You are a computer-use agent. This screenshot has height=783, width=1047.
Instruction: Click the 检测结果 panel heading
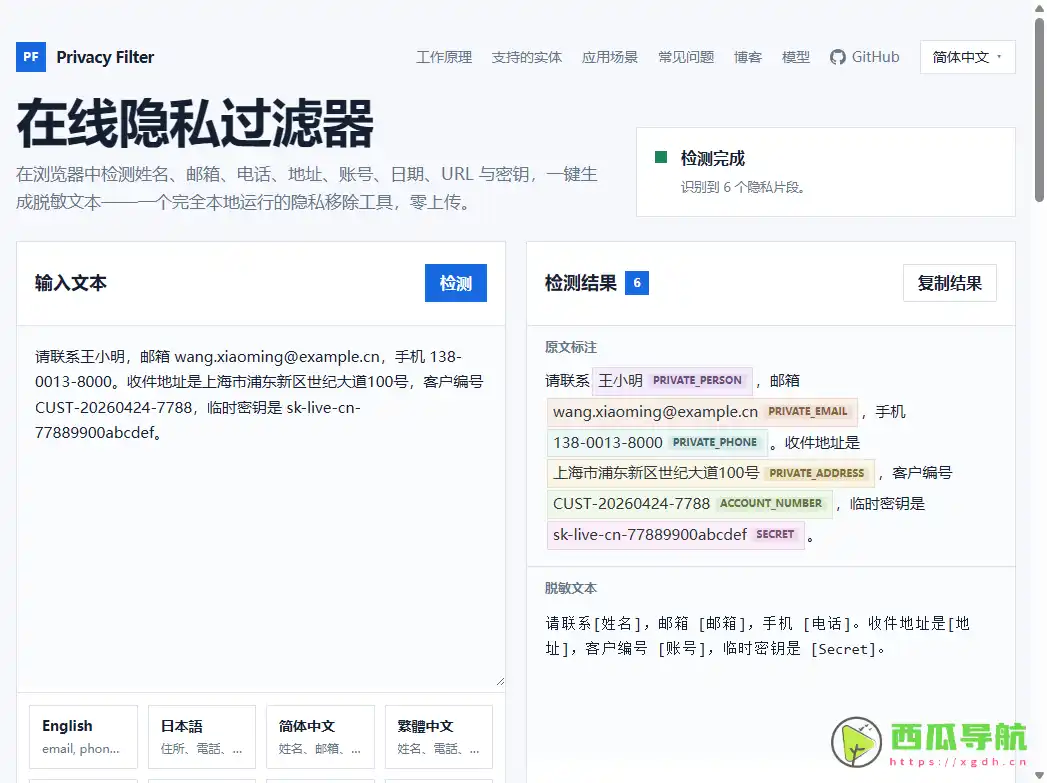pos(581,283)
